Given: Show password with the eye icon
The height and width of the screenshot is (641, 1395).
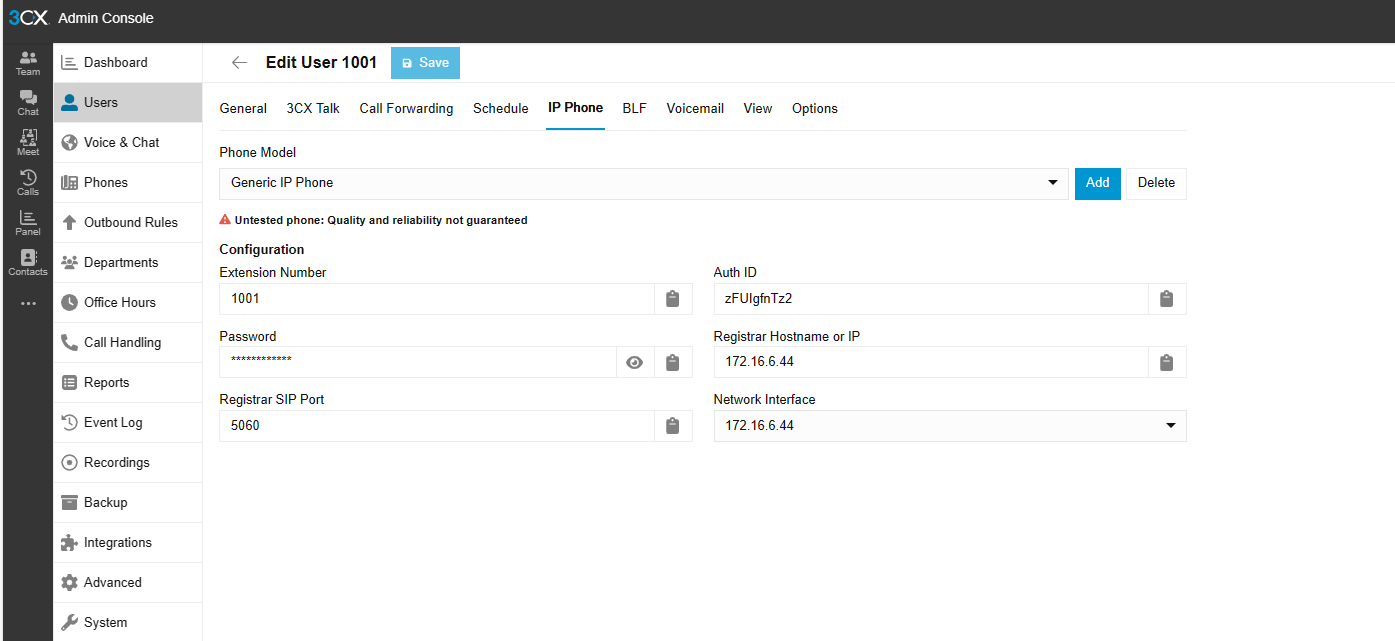Looking at the screenshot, I should pos(635,363).
